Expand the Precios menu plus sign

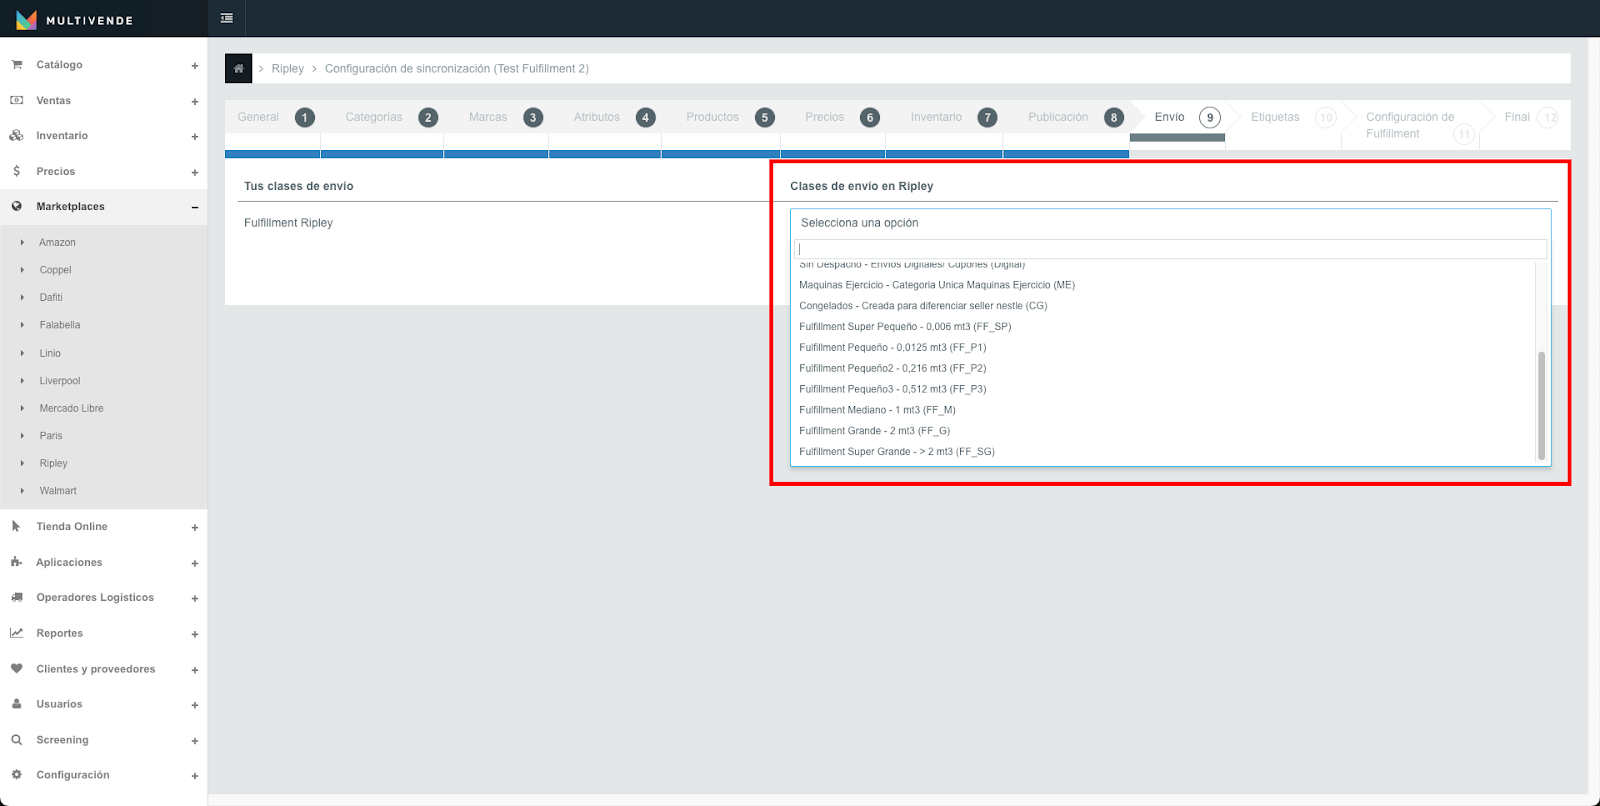pos(195,172)
